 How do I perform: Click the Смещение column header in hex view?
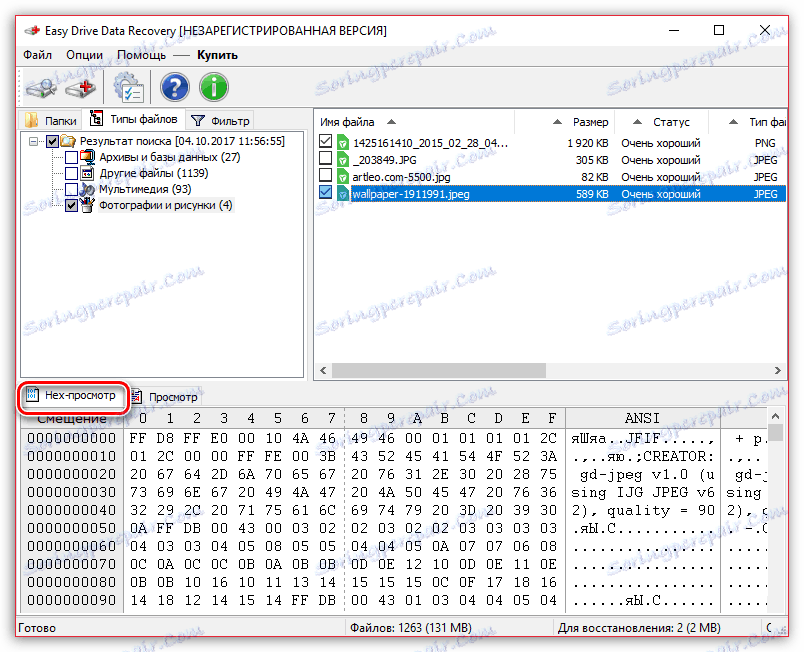72,419
